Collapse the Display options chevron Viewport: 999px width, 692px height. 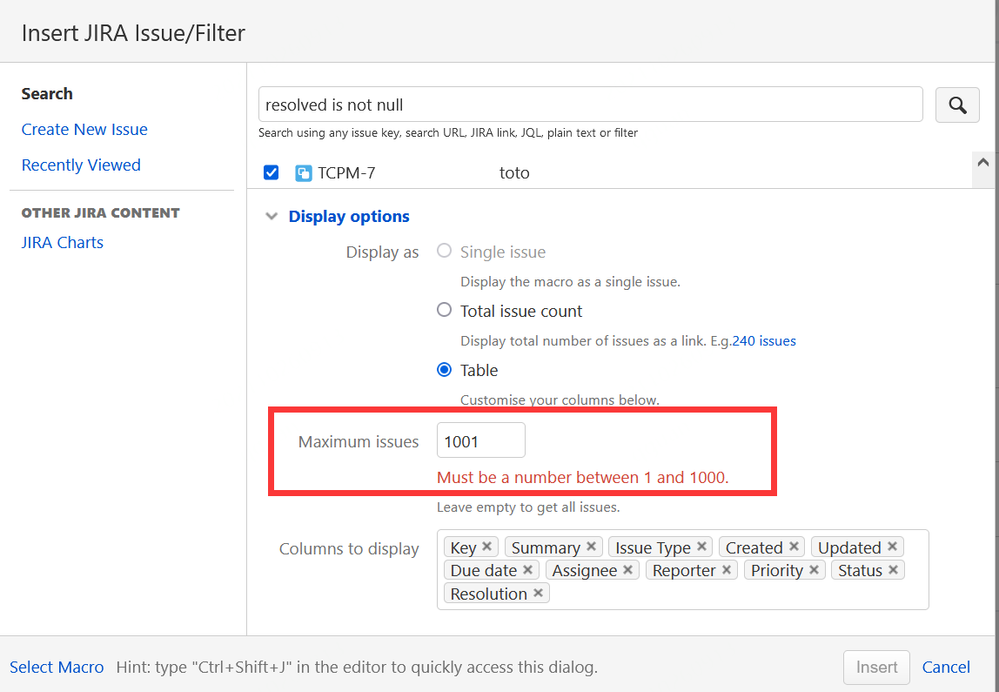click(271, 216)
